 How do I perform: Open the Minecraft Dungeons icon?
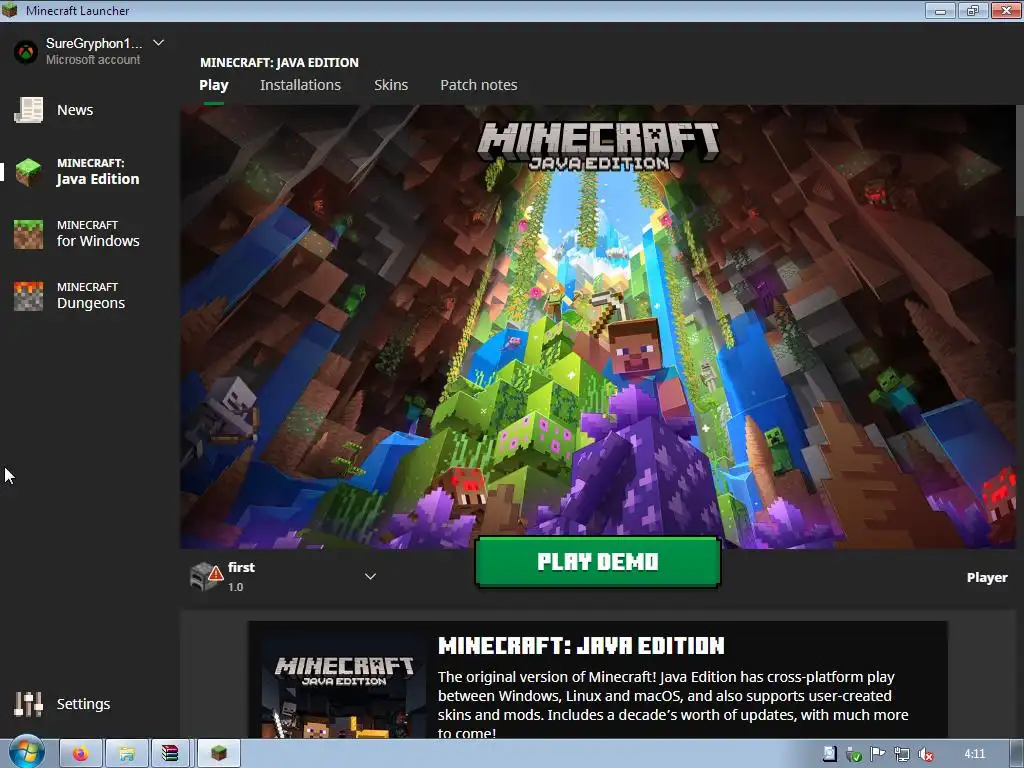click(x=29, y=296)
